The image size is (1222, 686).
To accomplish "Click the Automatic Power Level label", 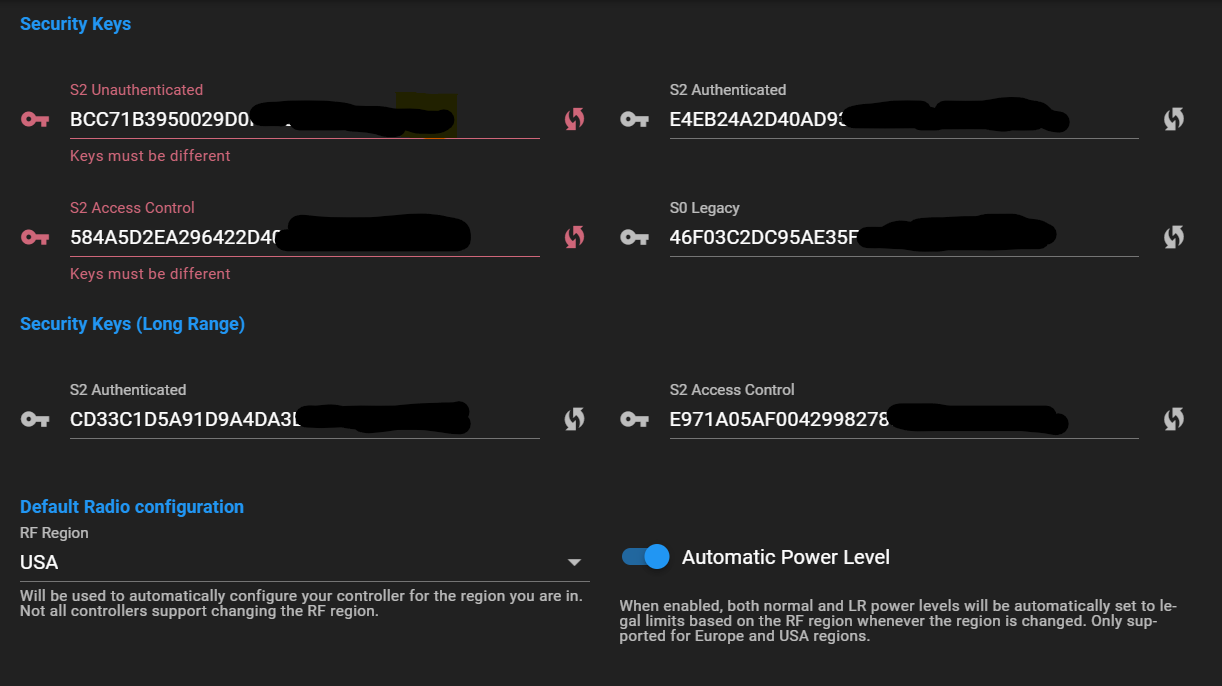I will click(785, 557).
